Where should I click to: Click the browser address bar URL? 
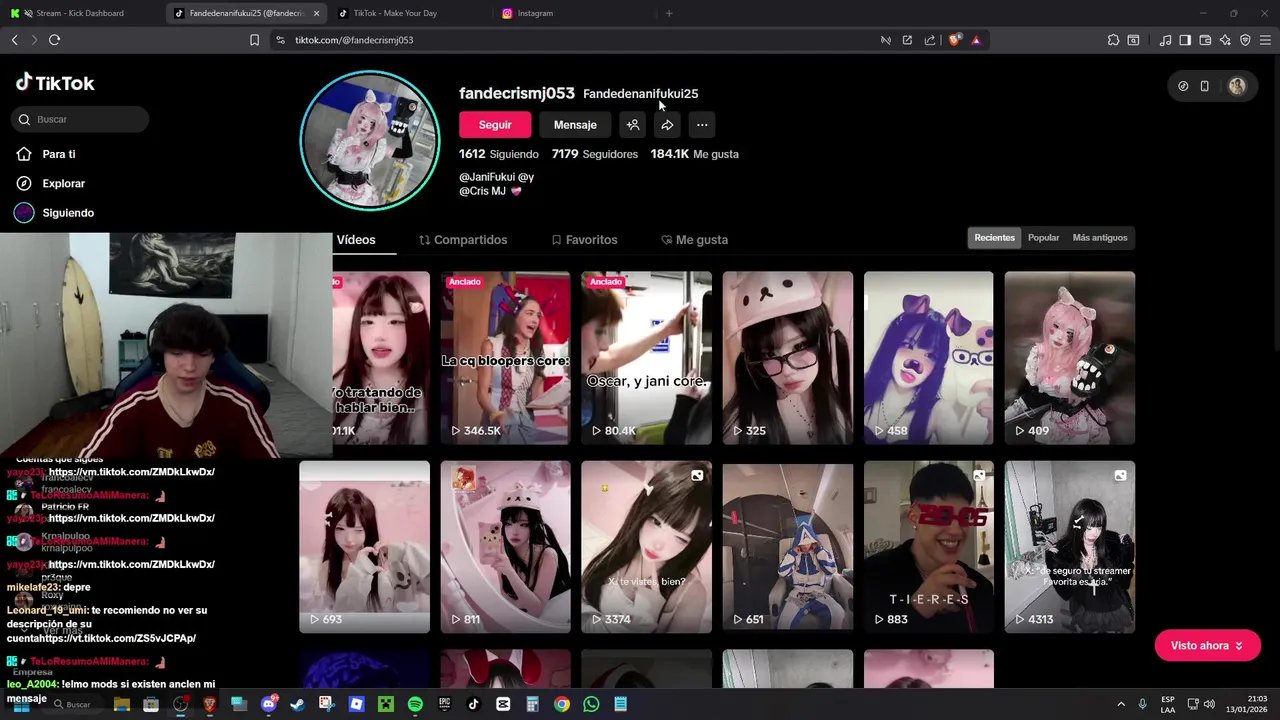click(x=354, y=40)
